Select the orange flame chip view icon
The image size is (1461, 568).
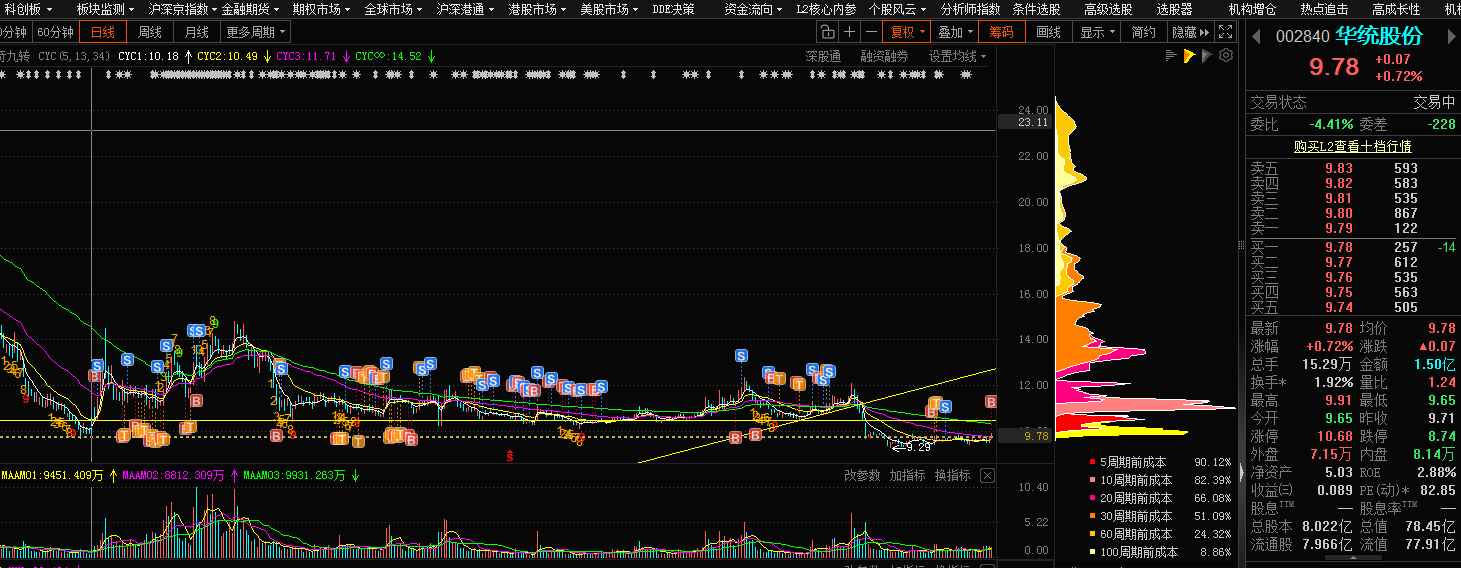1189,56
